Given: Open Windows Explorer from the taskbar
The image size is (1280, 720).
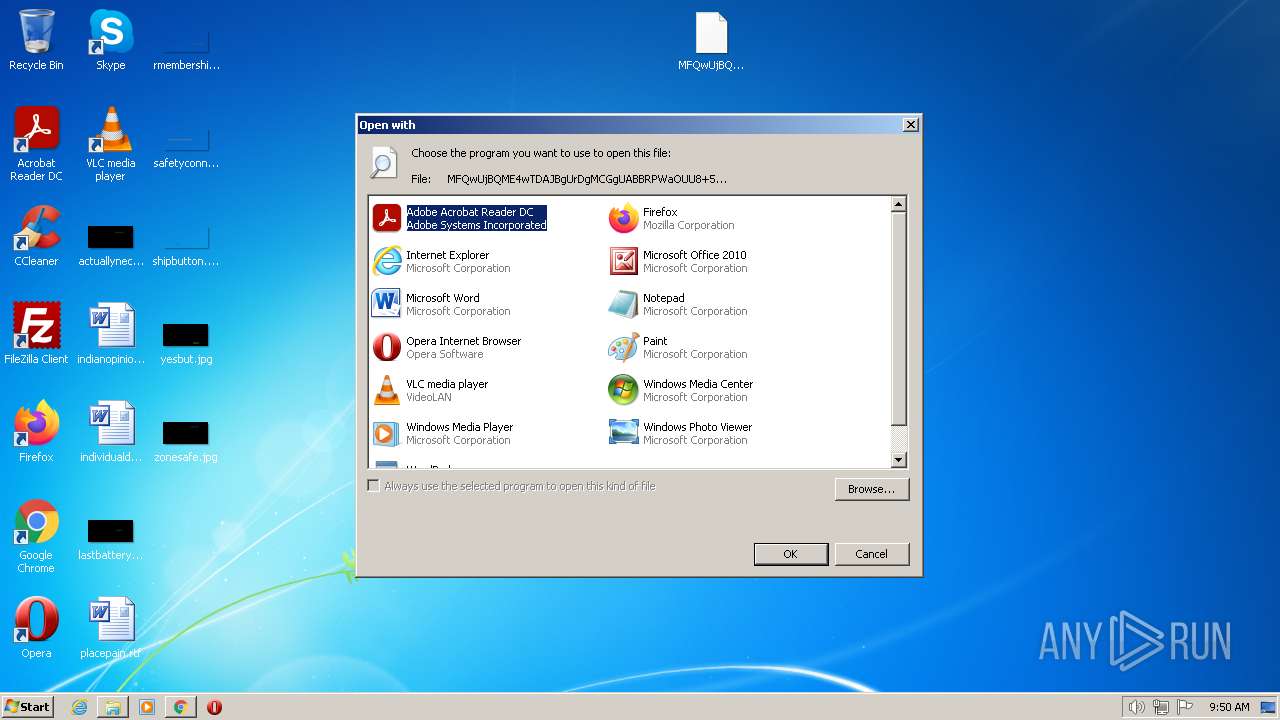Looking at the screenshot, I should tap(113, 707).
